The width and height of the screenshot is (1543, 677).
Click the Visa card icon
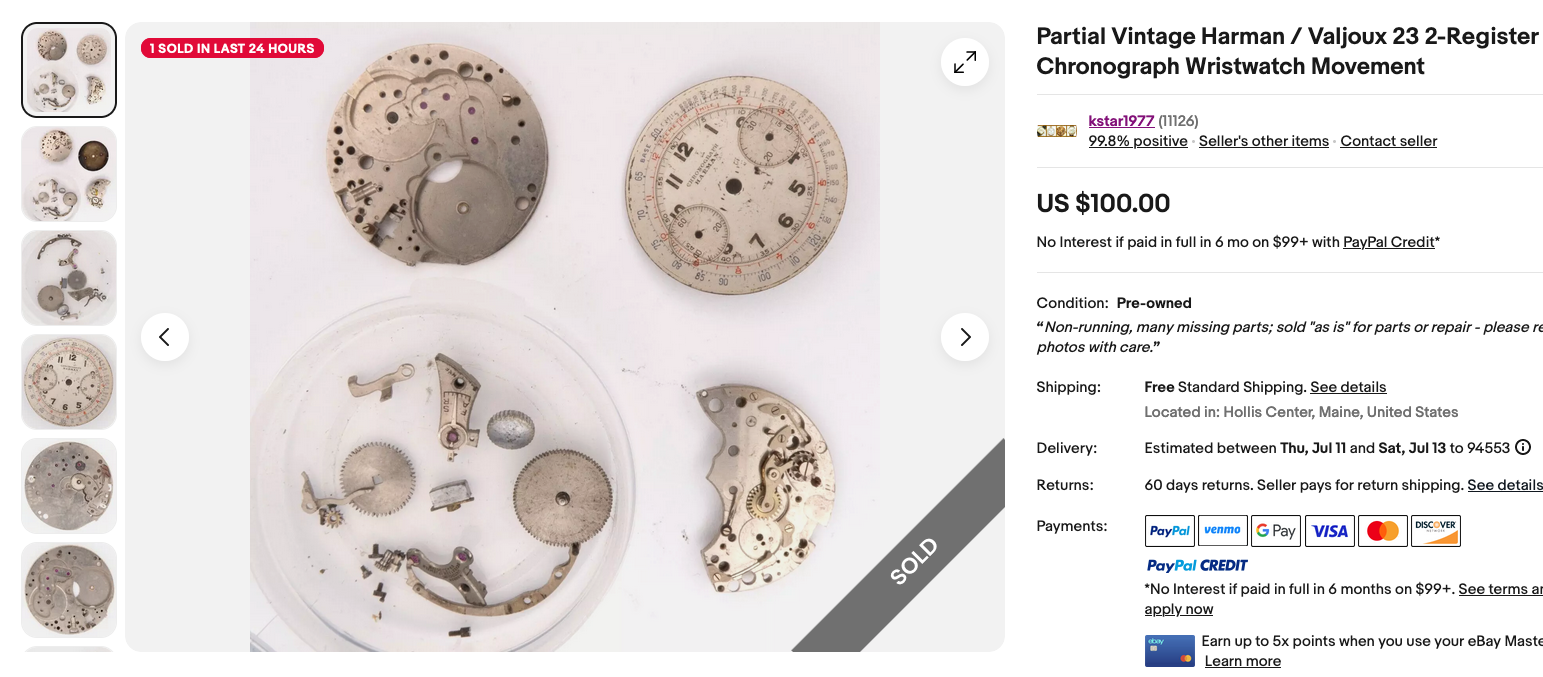click(1329, 531)
